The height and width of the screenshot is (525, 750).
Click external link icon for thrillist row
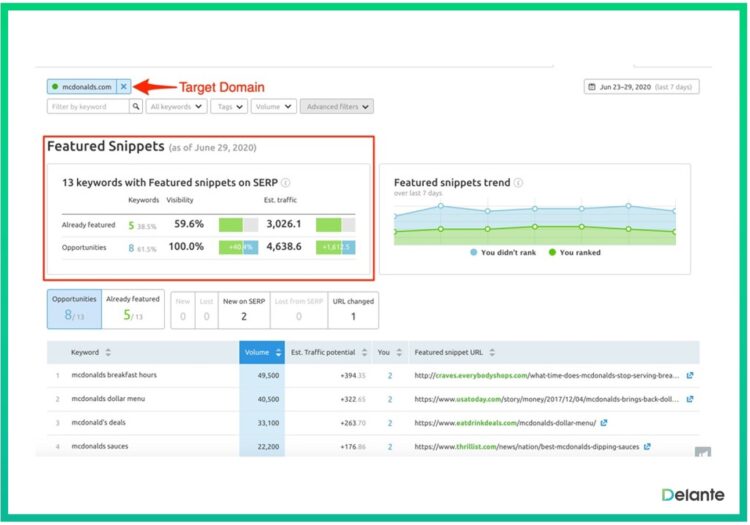pos(647,447)
